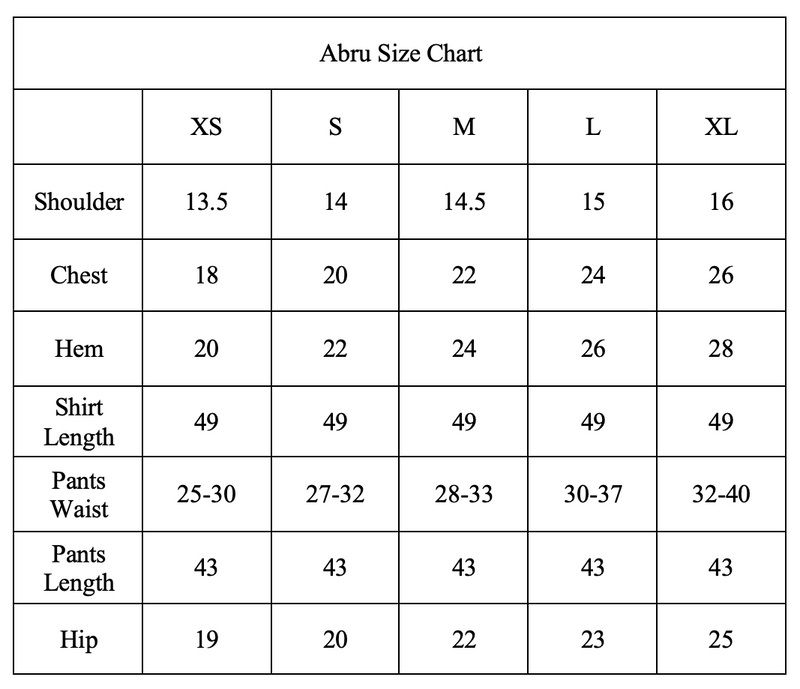Select the XL hip value 25
The image size is (800, 689).
721,639
